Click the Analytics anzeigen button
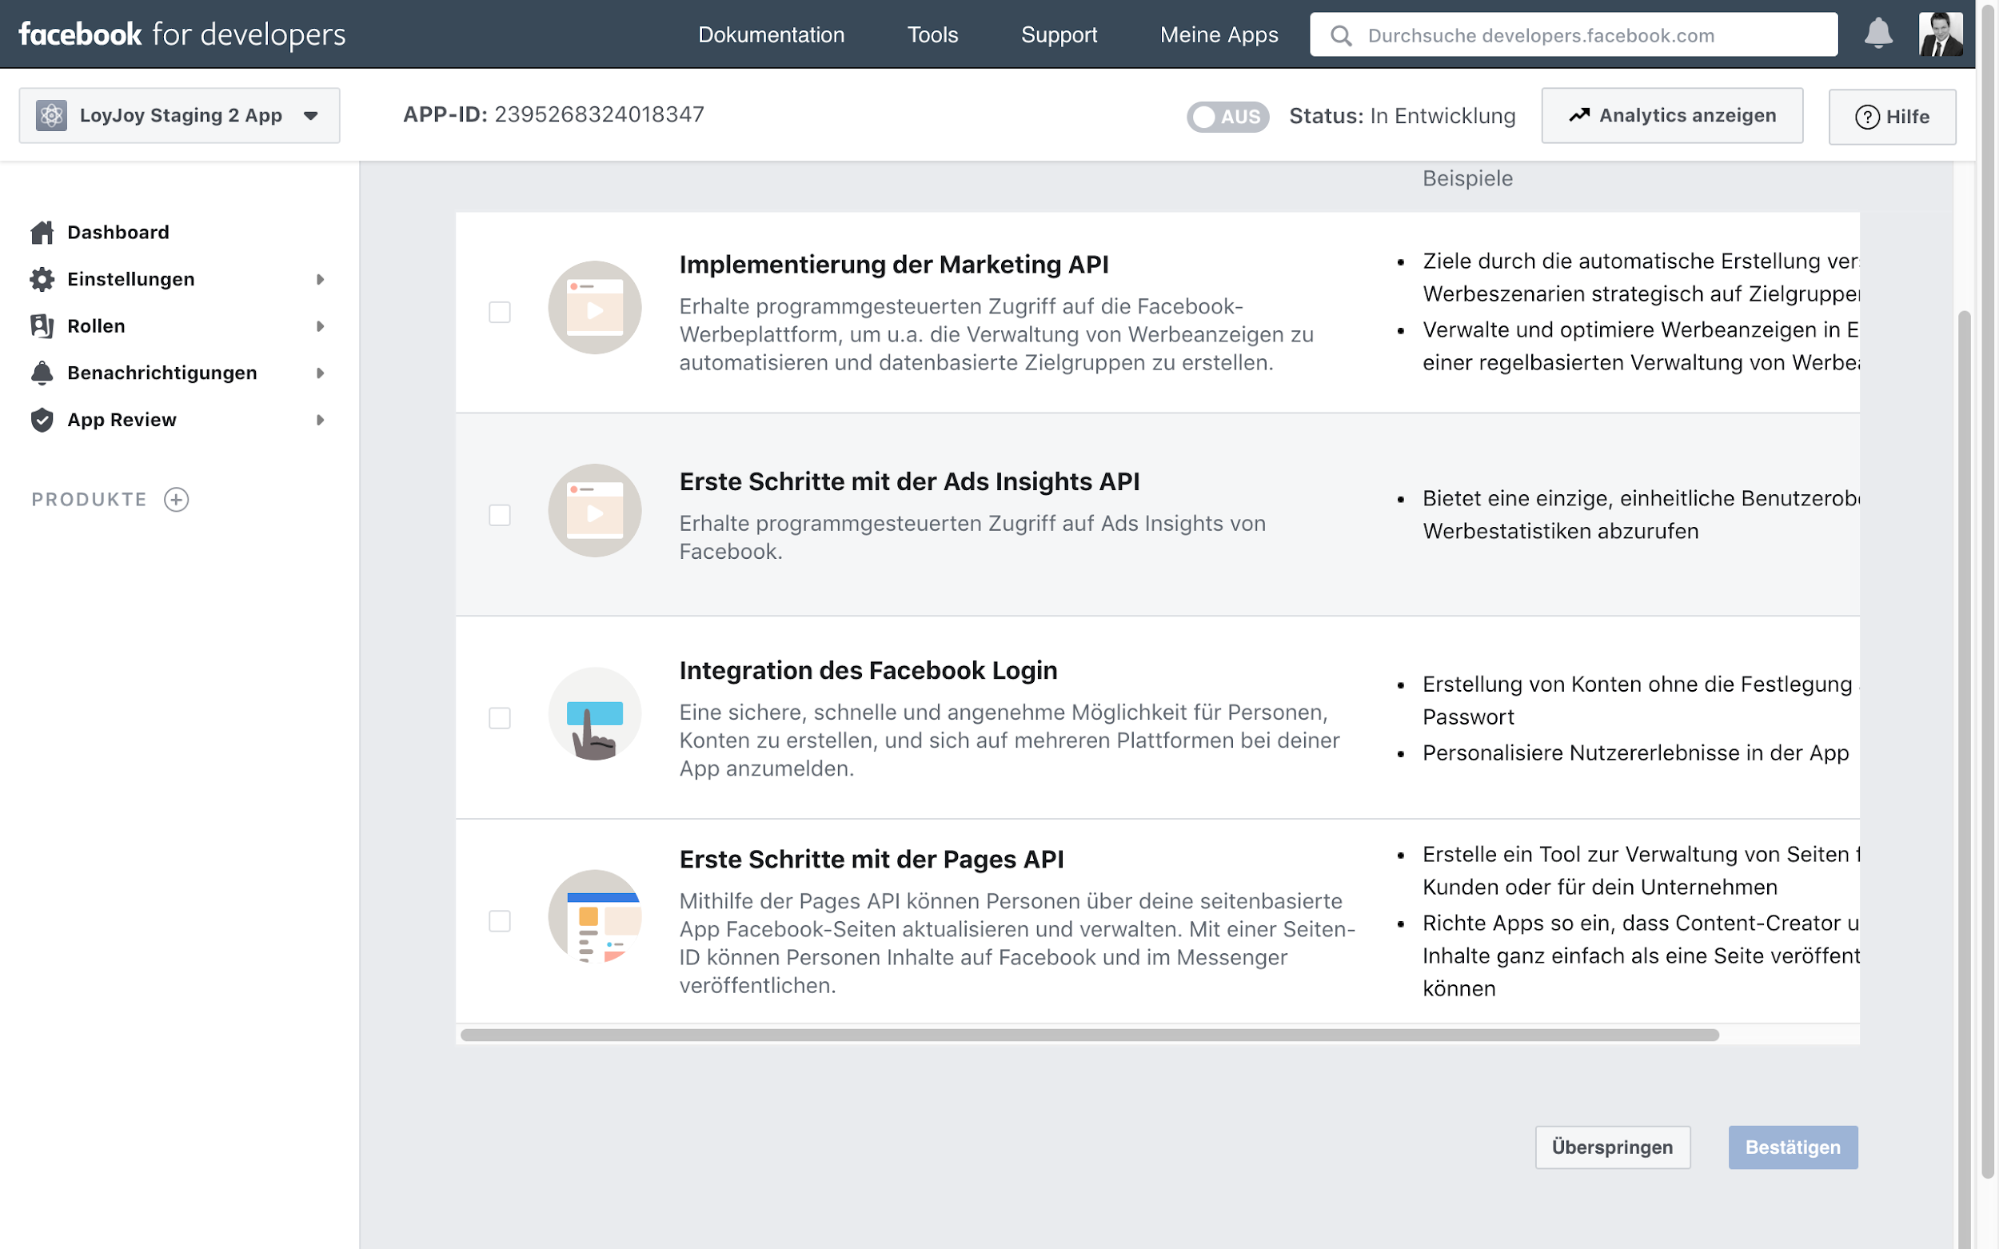Viewport: 1999px width, 1249px height. [1672, 116]
